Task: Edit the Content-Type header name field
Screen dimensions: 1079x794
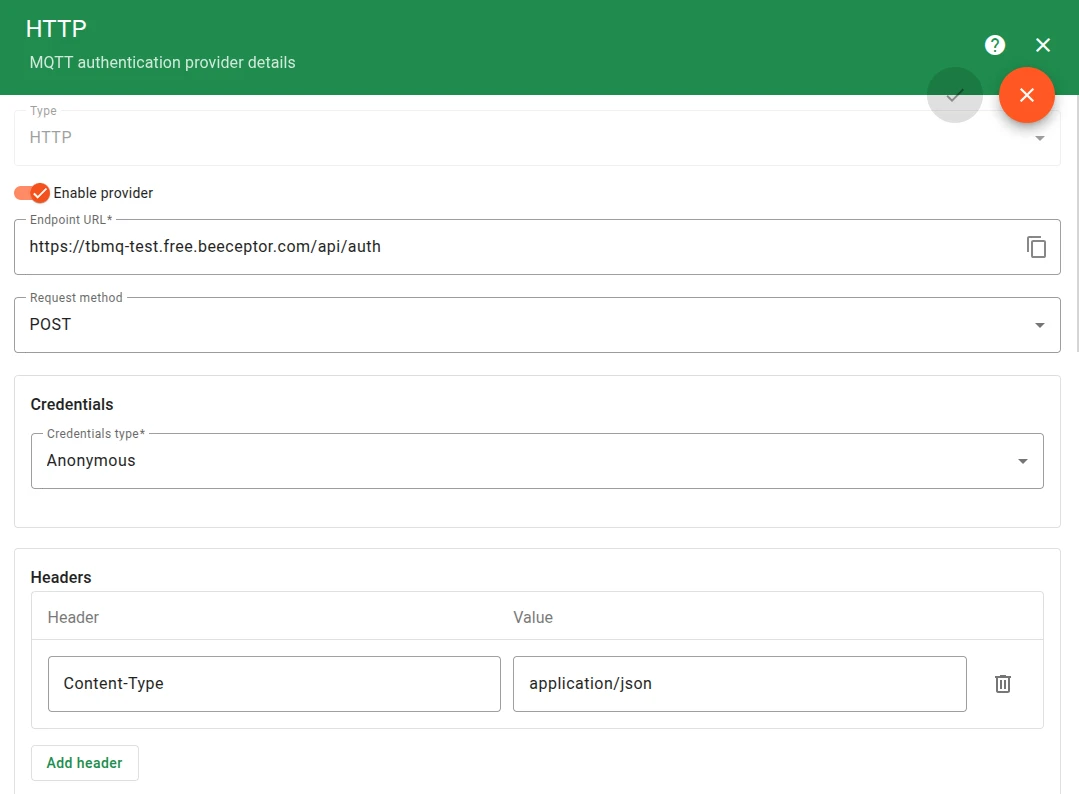Action: coord(274,684)
